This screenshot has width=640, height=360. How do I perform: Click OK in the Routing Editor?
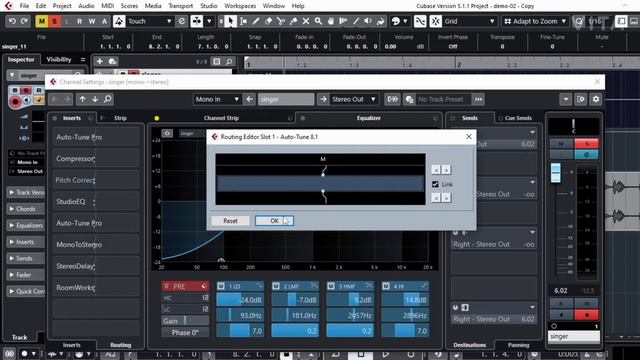[x=274, y=221]
